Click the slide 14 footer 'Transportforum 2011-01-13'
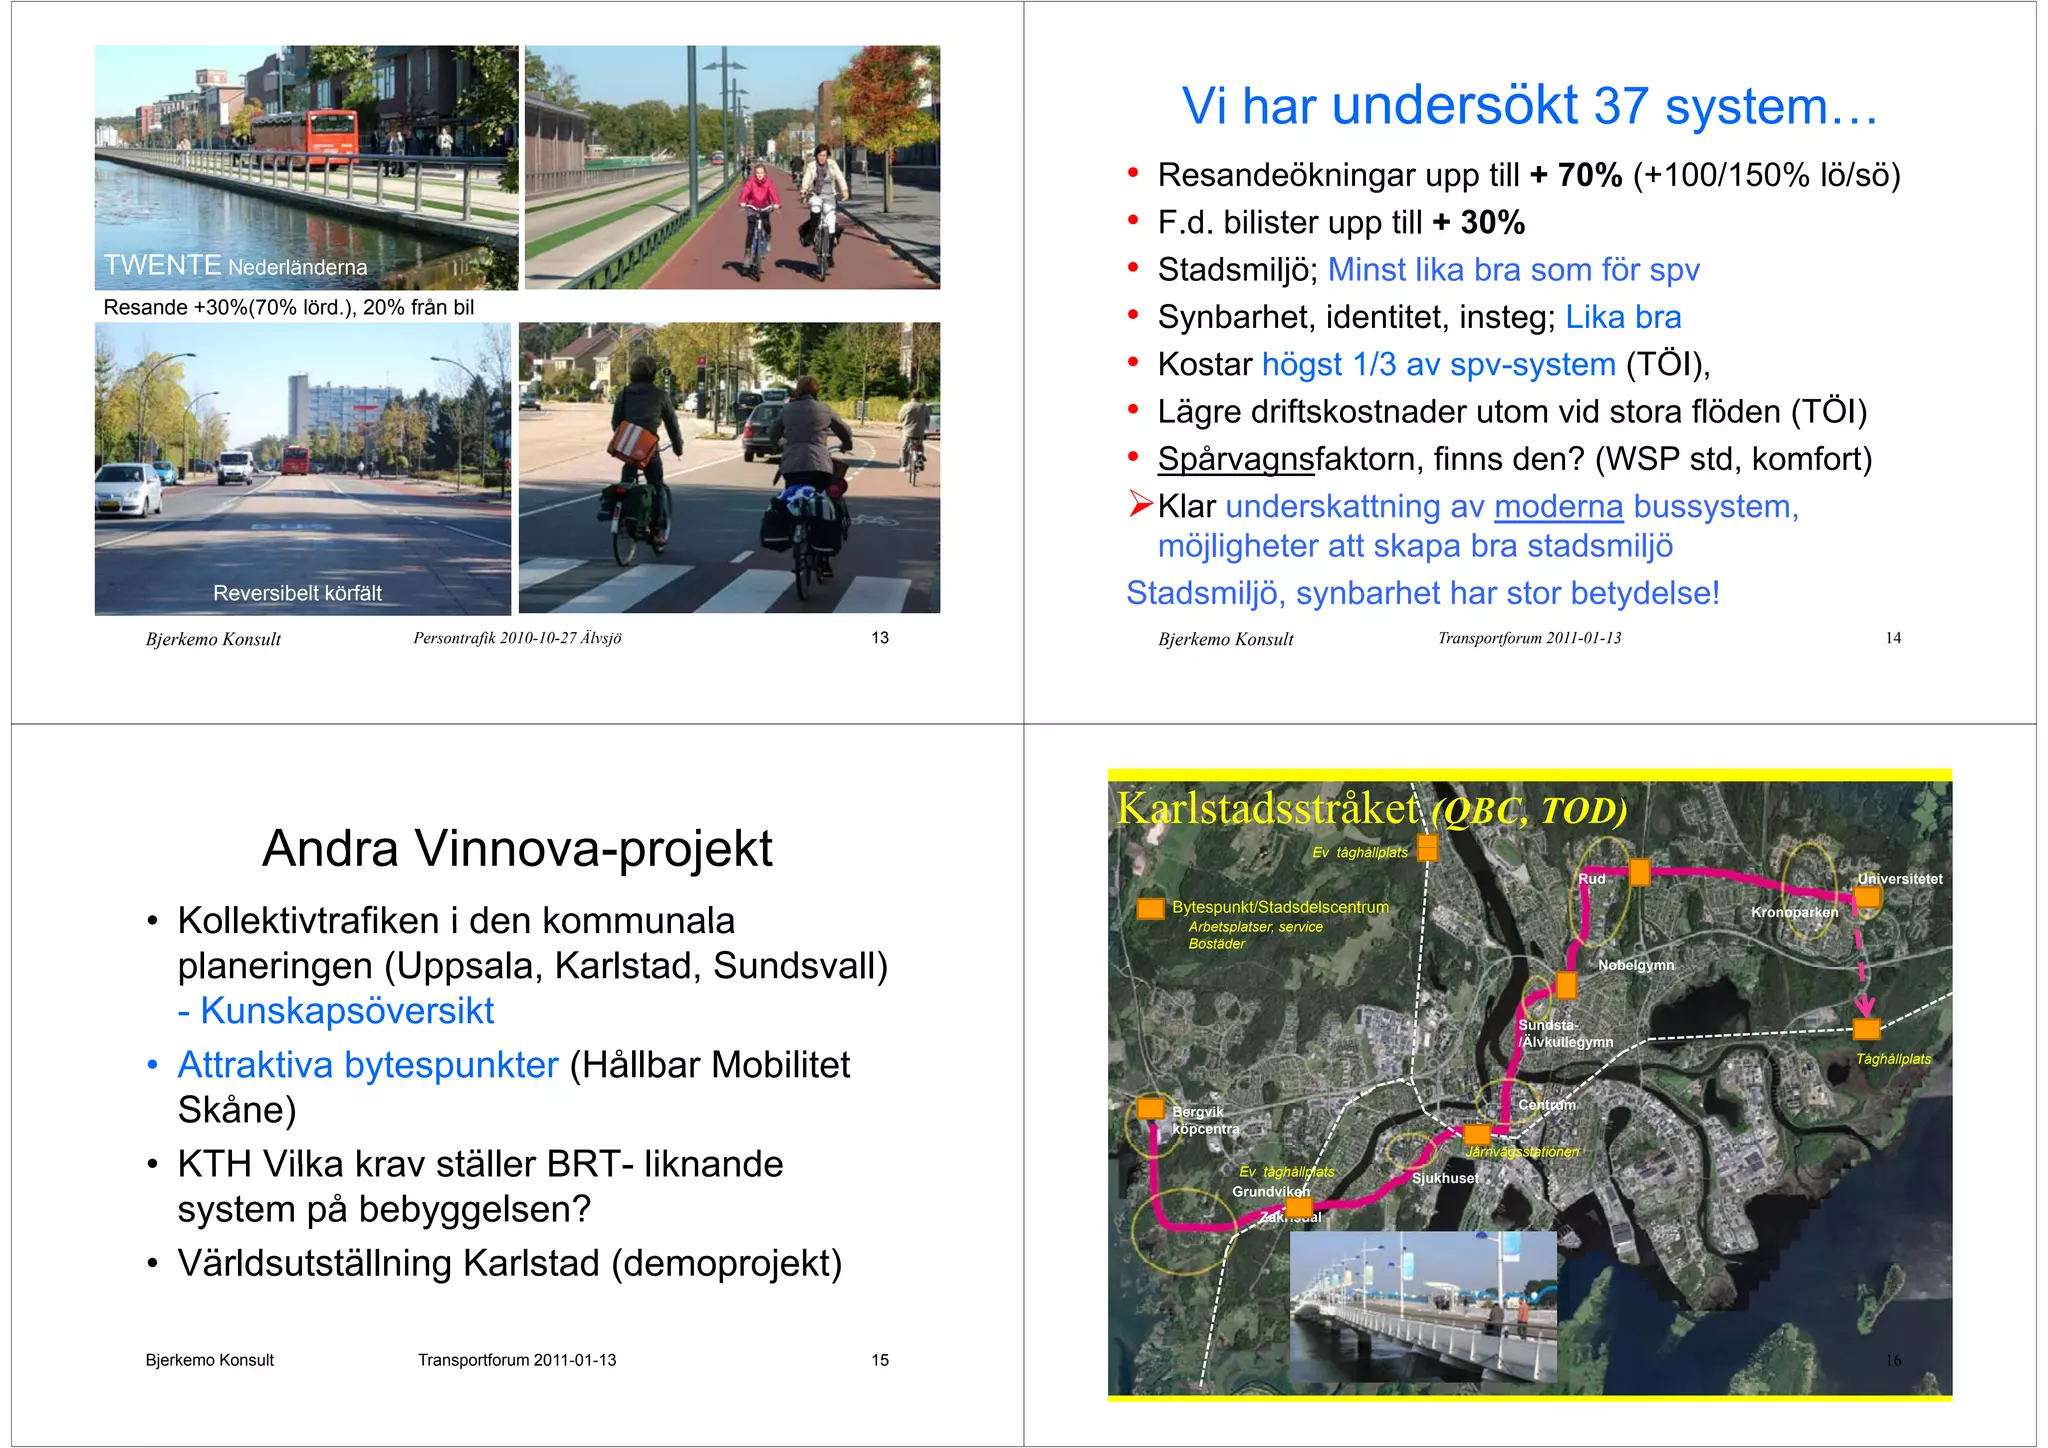Viewport: 2048px width, 1448px height. point(1529,638)
